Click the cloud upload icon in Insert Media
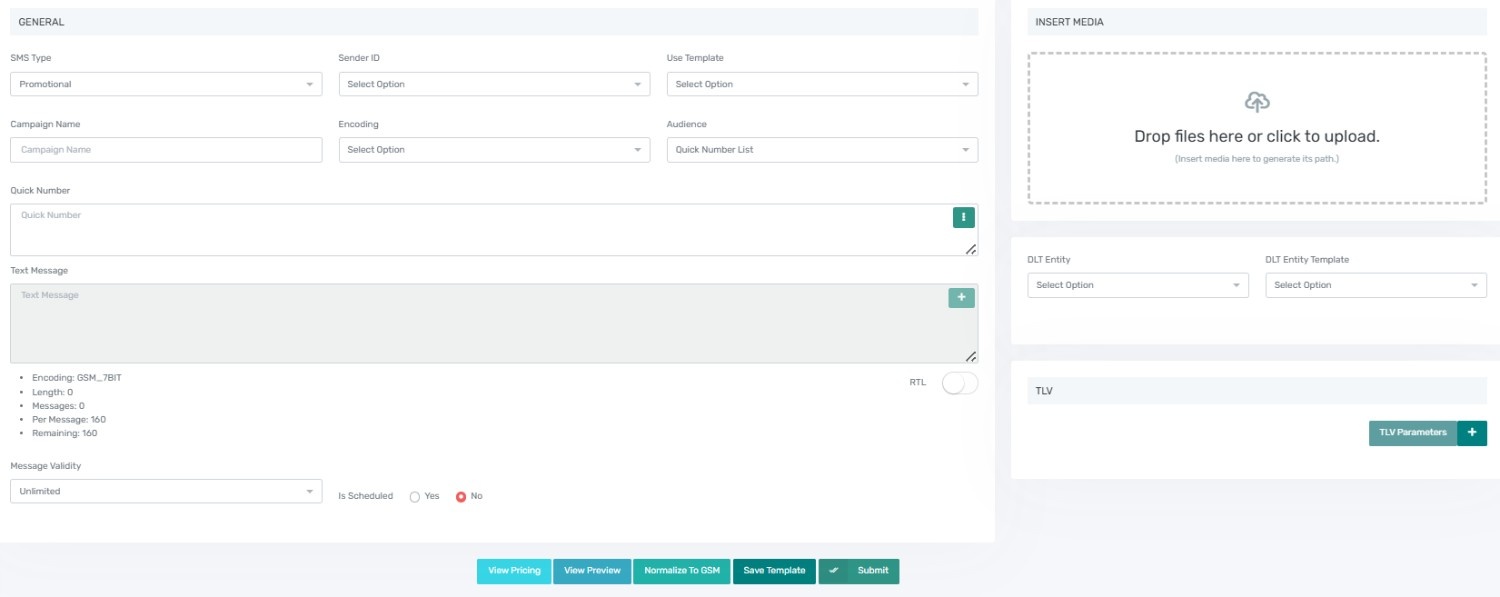The width and height of the screenshot is (1500, 597). 1257,101
